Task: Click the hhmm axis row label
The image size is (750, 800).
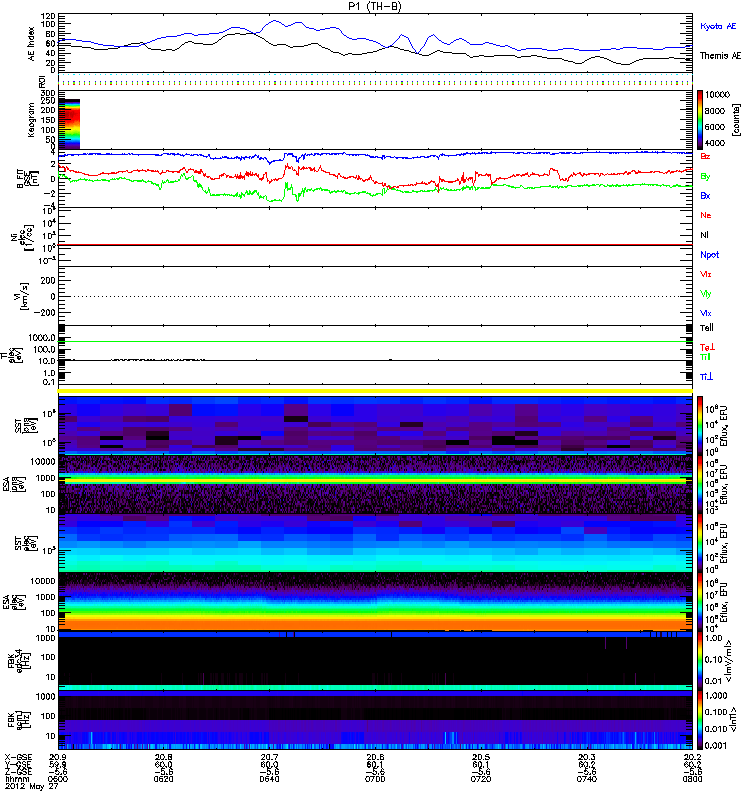Action: pos(16,779)
